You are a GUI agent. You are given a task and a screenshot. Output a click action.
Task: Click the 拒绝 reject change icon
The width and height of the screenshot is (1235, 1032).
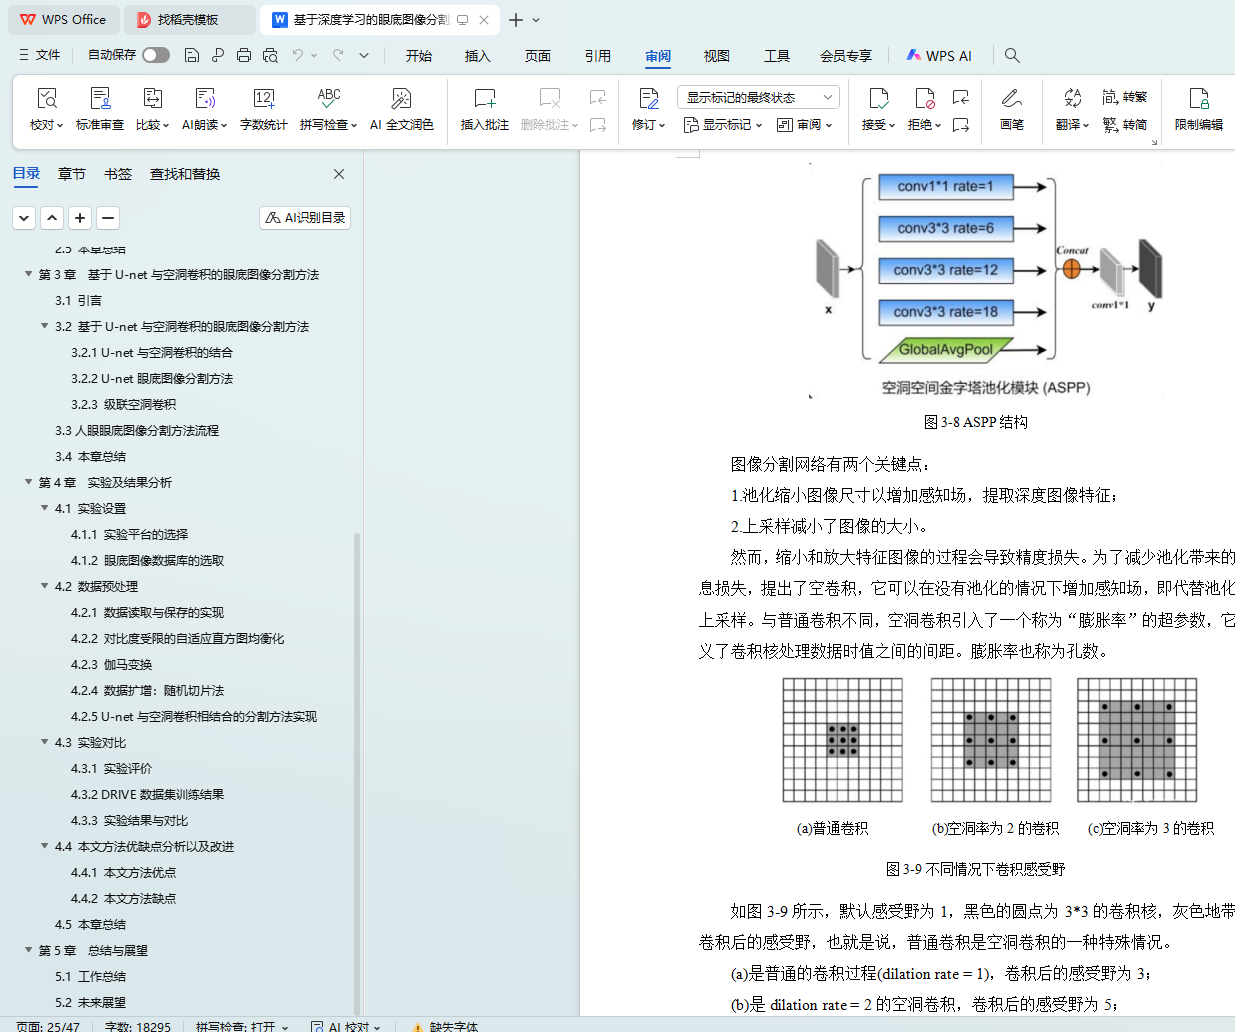[924, 98]
